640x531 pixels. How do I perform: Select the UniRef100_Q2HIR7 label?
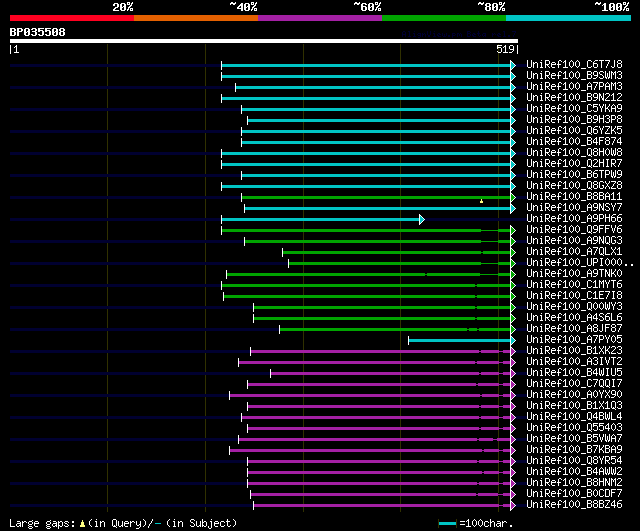coord(574,164)
